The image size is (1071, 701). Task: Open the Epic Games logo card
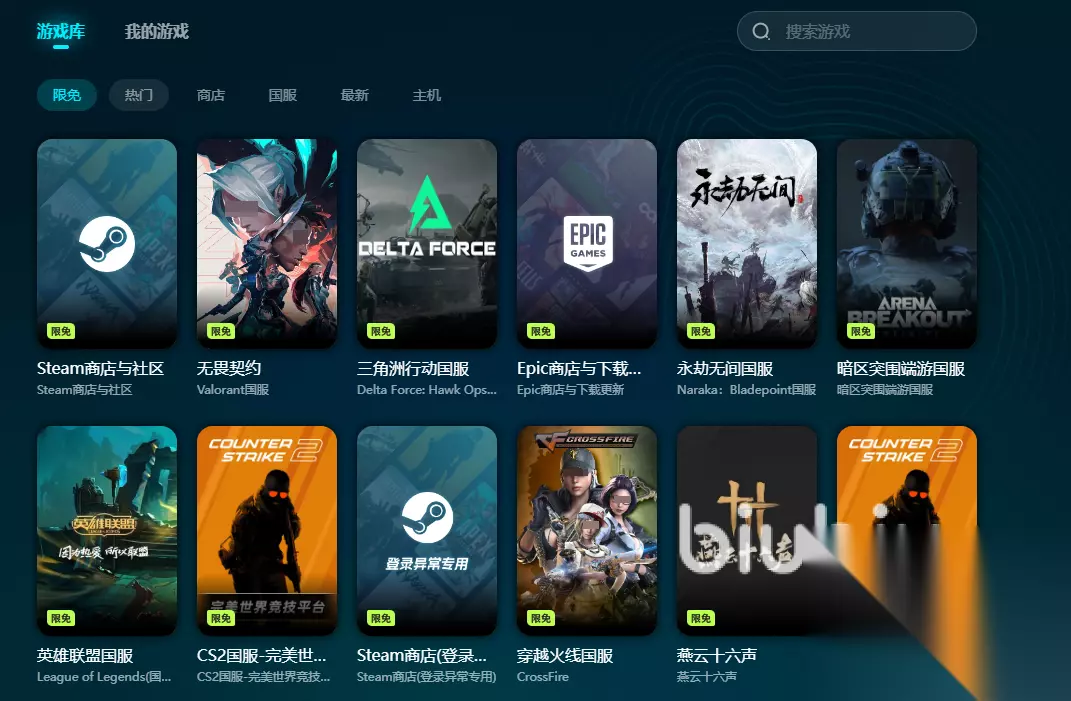[x=587, y=243]
